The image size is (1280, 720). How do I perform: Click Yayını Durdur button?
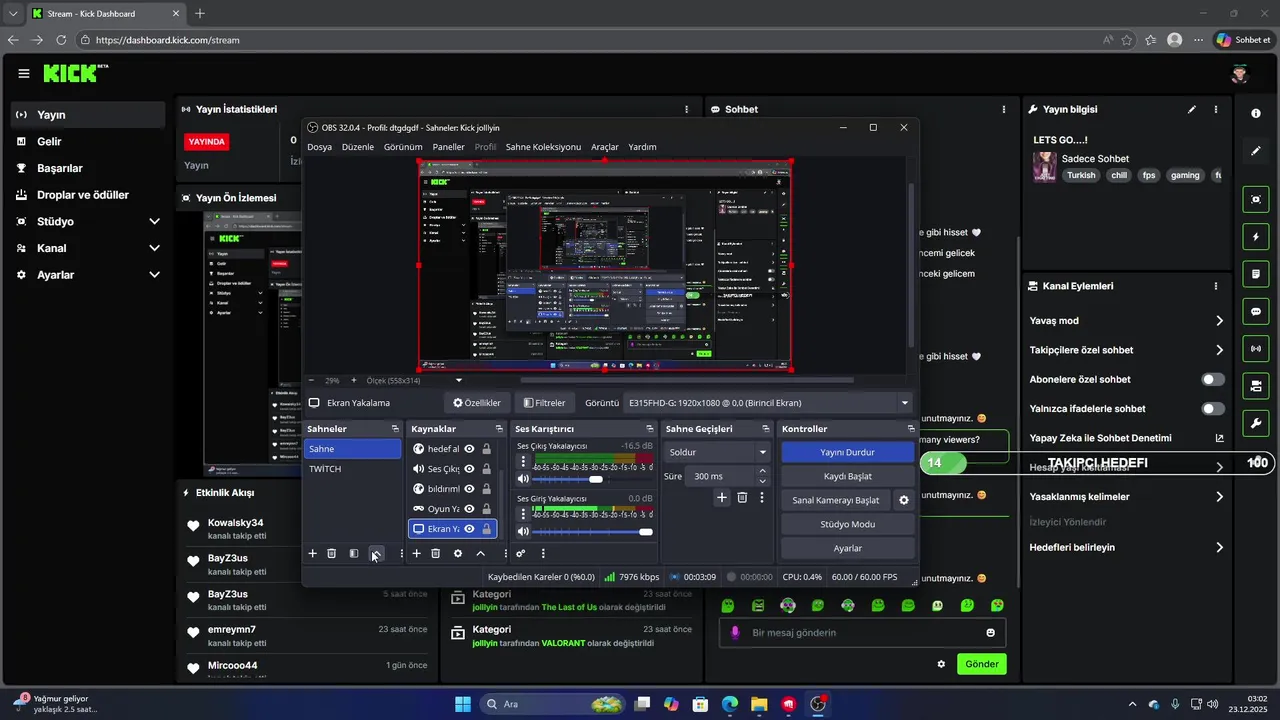[847, 452]
